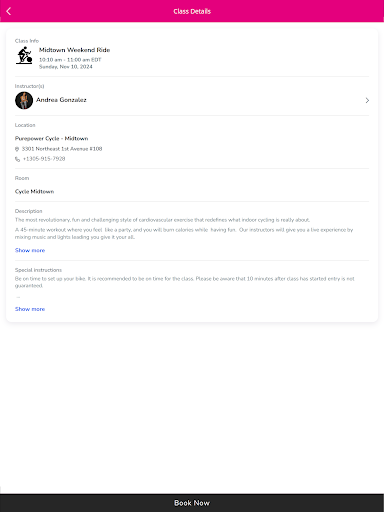The height and width of the screenshot is (512, 384).
Task: Select the Purepower Cycle - Midtown location name
Action: 51,138
